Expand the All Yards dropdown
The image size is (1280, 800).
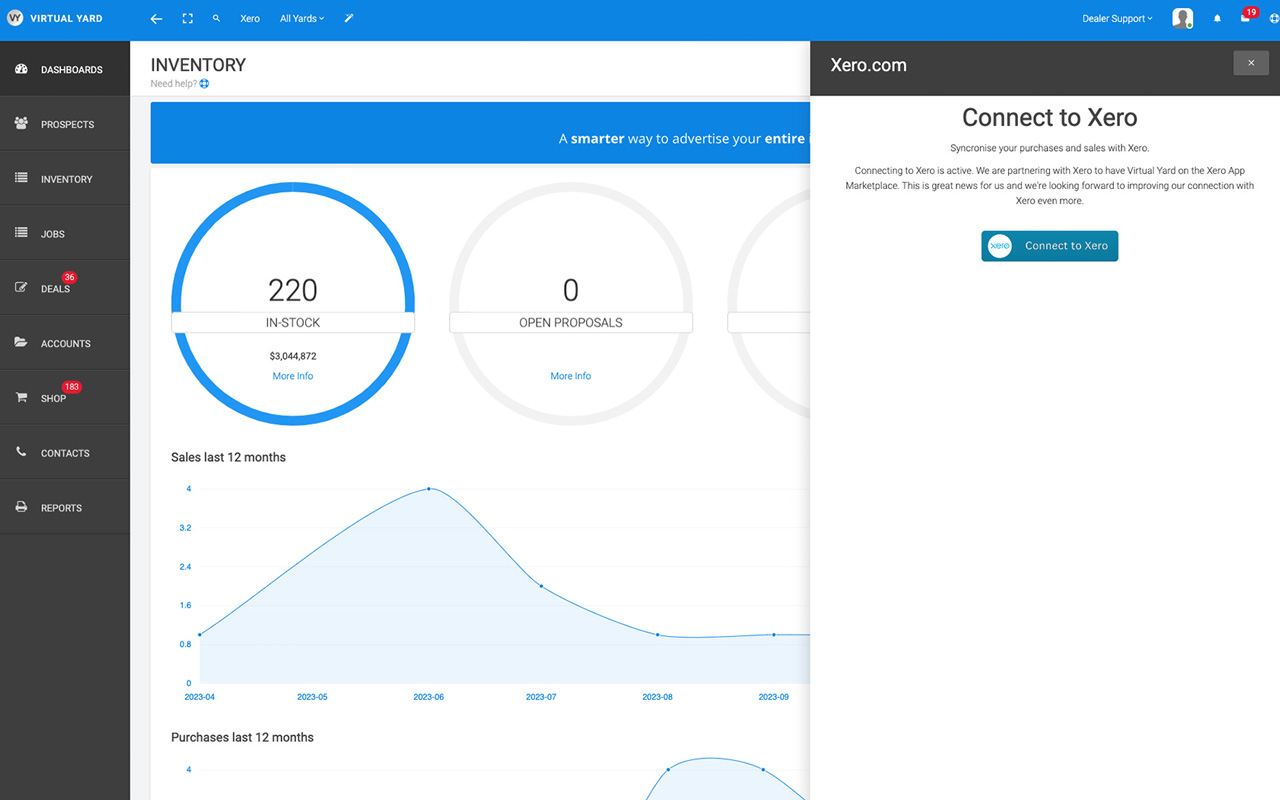click(302, 19)
